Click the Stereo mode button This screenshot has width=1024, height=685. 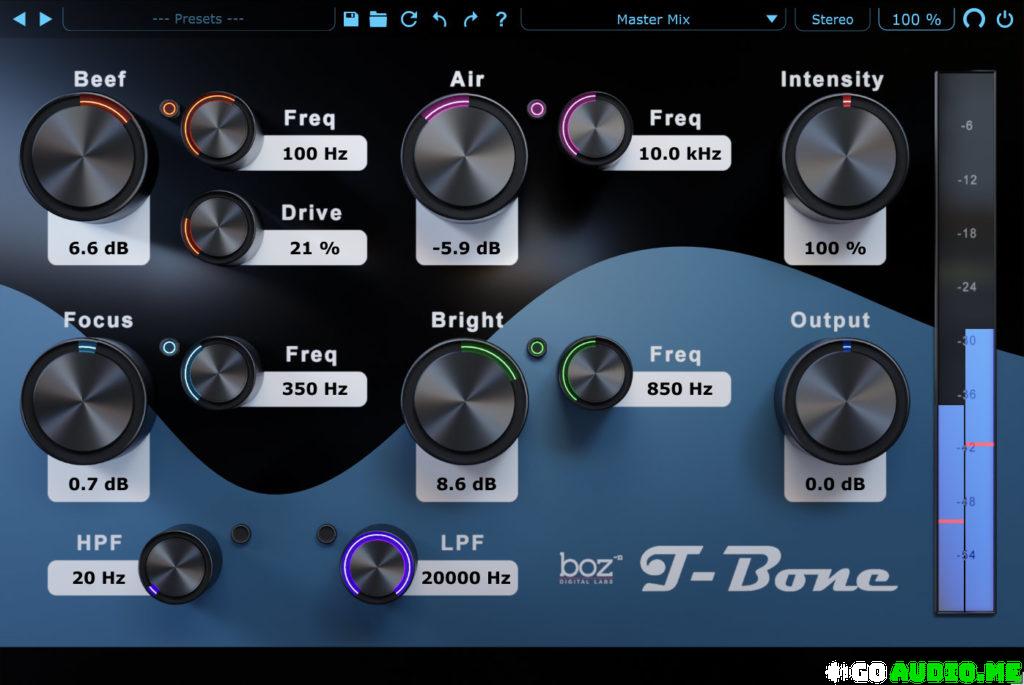tap(832, 20)
